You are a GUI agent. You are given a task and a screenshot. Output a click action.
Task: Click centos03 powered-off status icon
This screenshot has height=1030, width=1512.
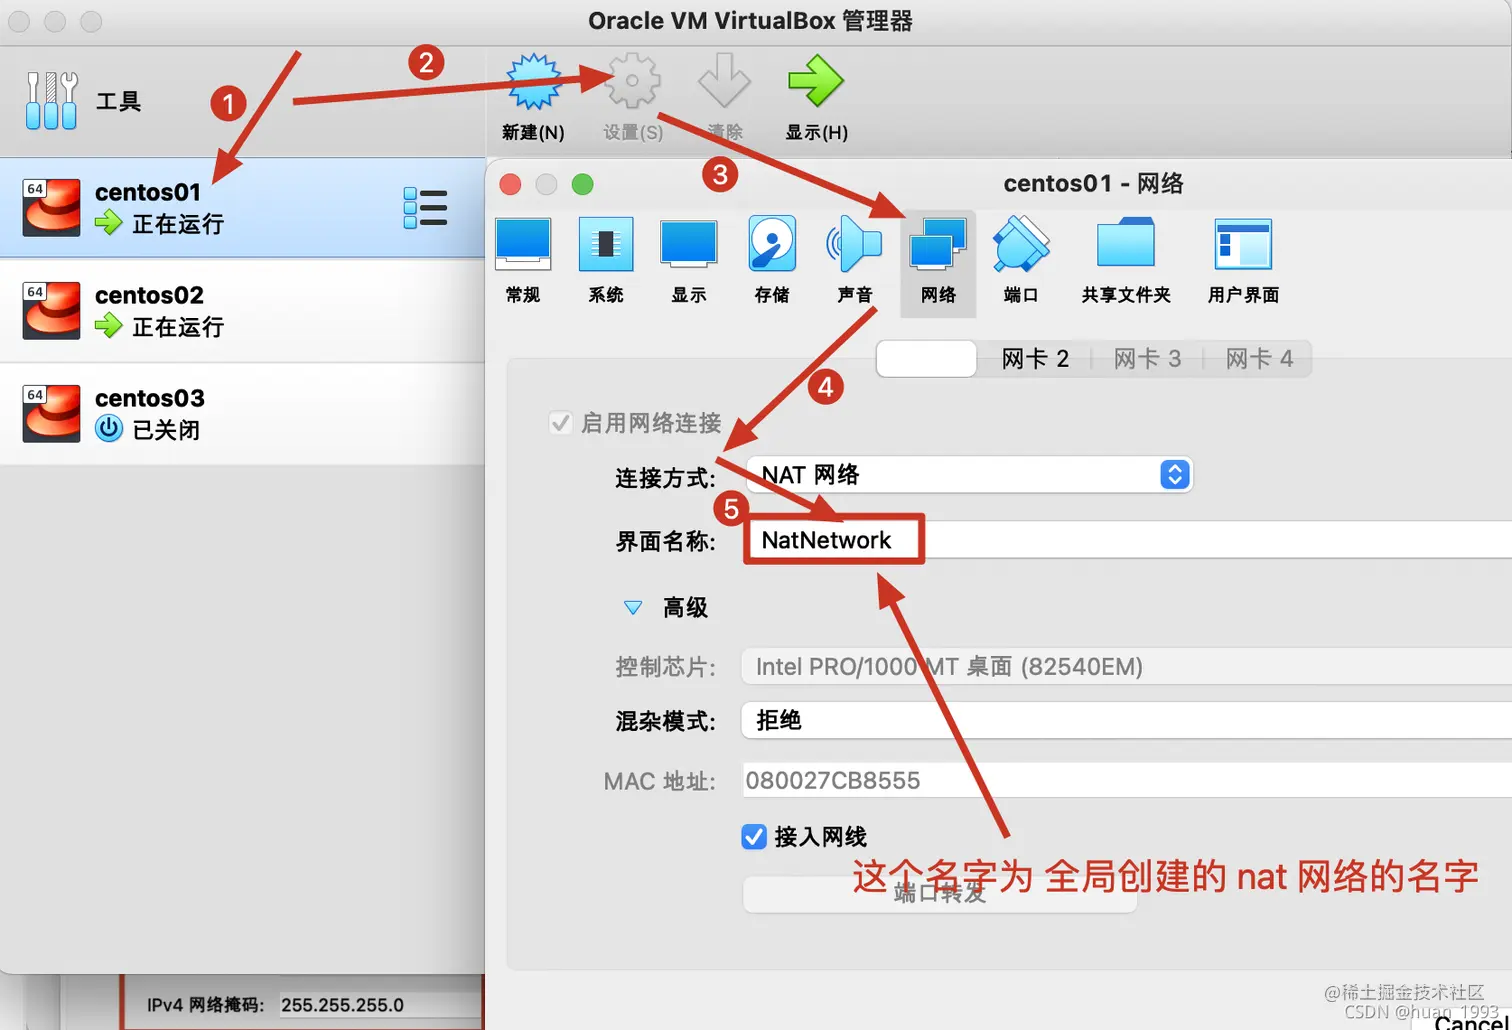109,429
